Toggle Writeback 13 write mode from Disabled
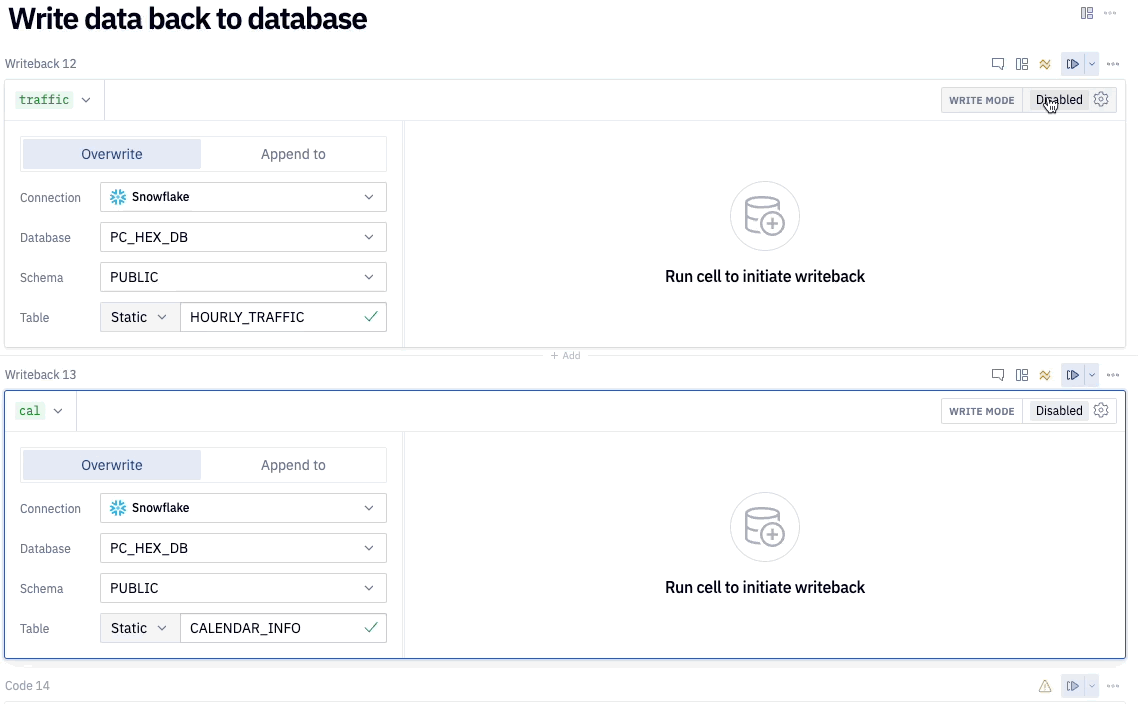Viewport: 1138px width, 704px height. (1058, 411)
